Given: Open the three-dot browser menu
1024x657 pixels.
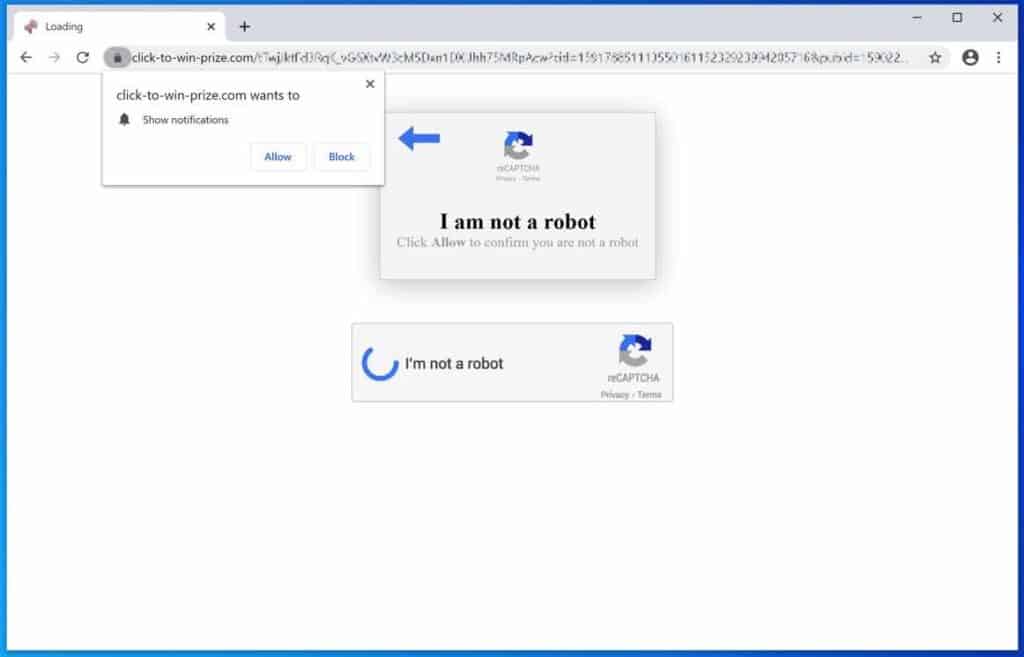Looking at the screenshot, I should (998, 58).
